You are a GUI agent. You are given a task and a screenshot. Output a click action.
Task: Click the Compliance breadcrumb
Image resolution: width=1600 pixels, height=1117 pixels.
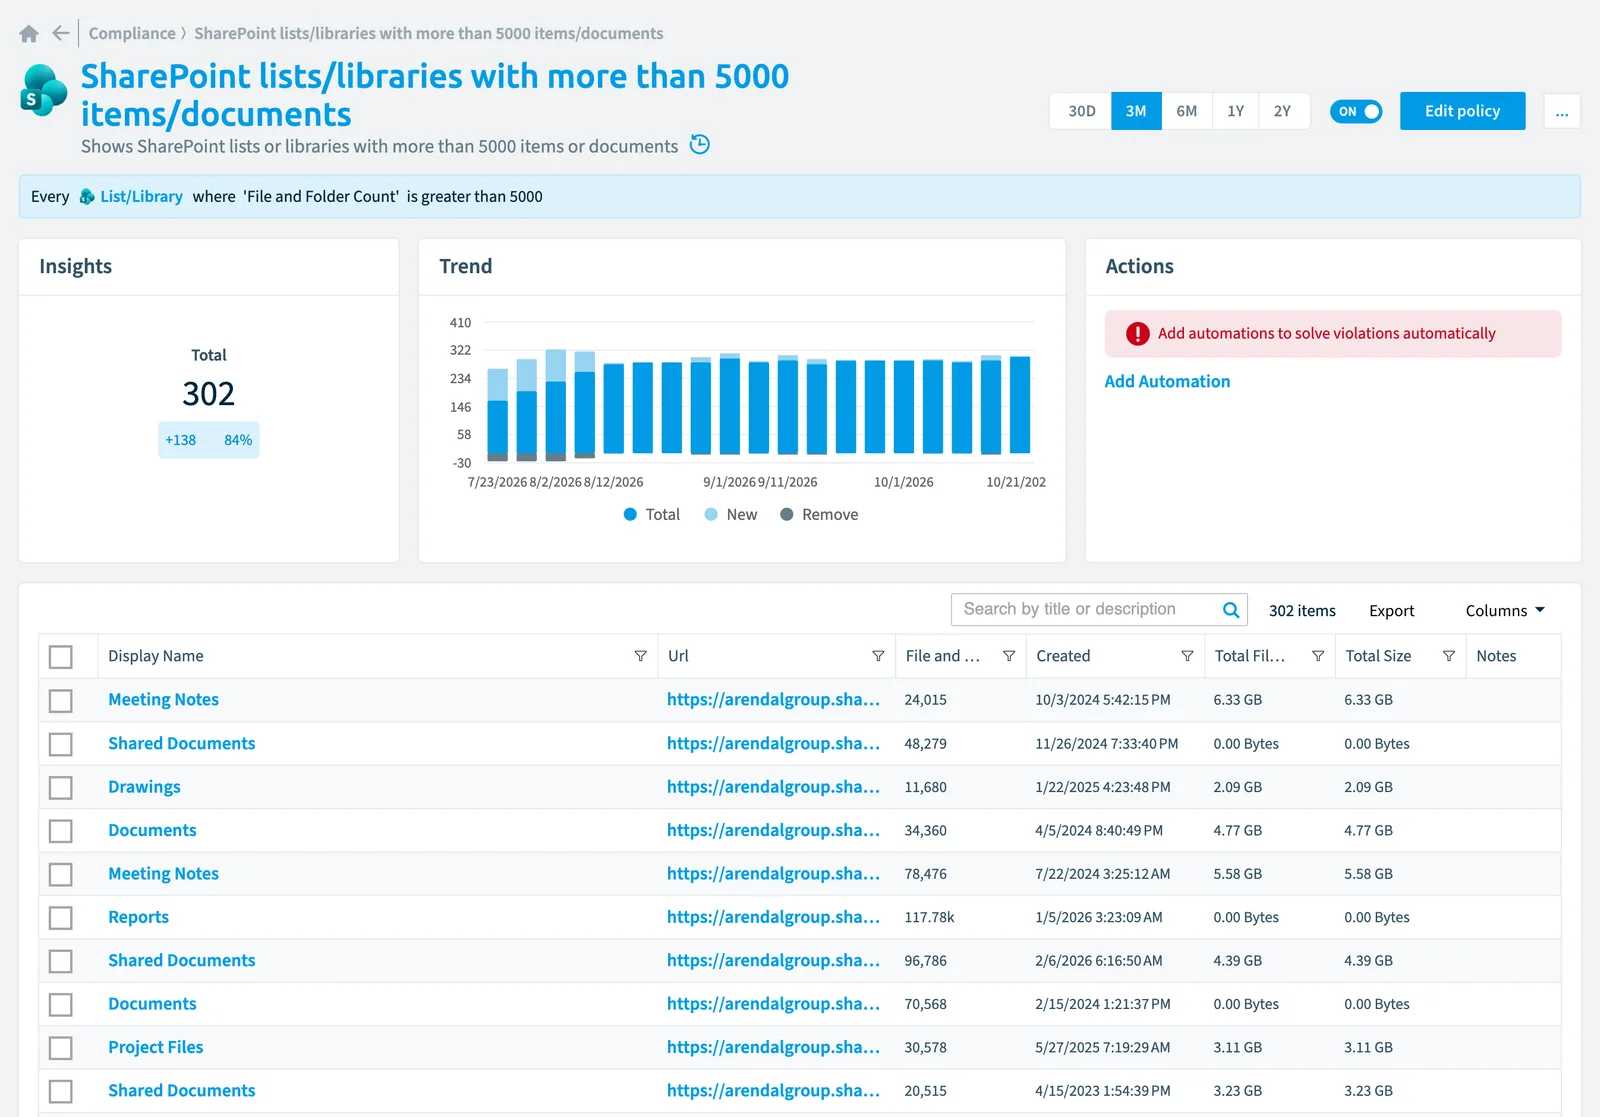click(132, 33)
